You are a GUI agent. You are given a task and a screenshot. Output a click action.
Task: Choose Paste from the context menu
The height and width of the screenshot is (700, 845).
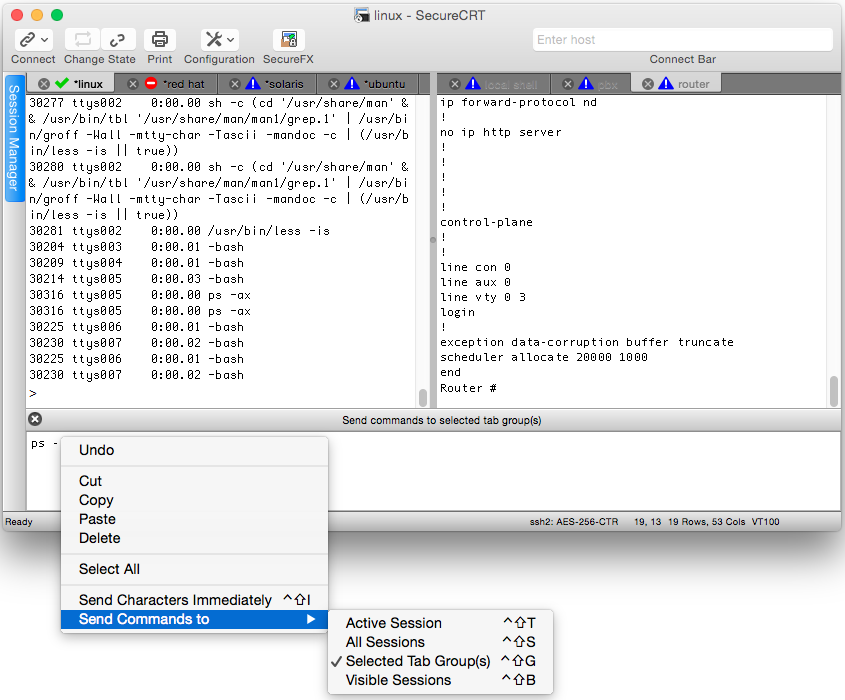tap(97, 519)
